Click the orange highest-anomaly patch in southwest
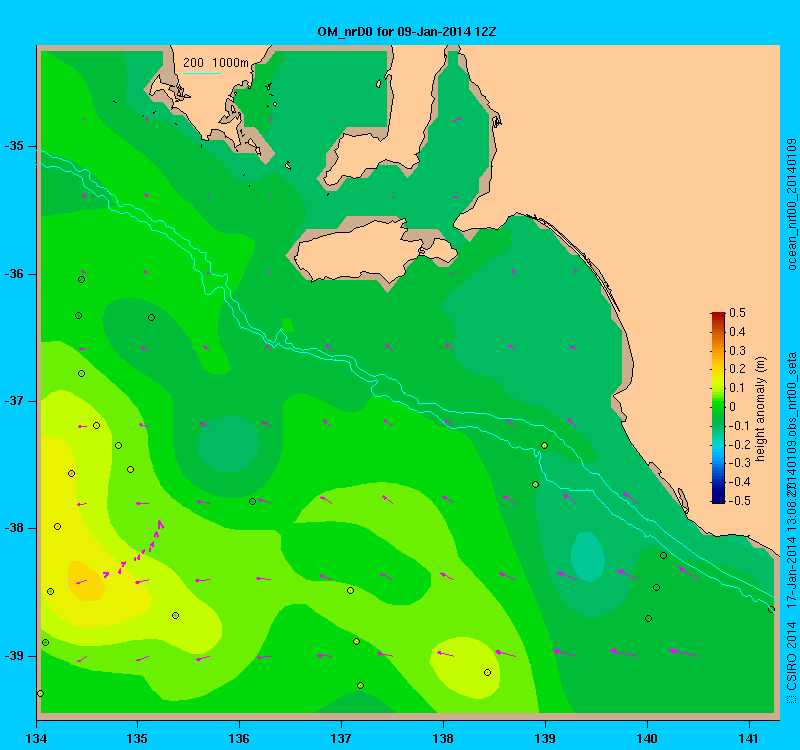The image size is (800, 750). click(87, 581)
